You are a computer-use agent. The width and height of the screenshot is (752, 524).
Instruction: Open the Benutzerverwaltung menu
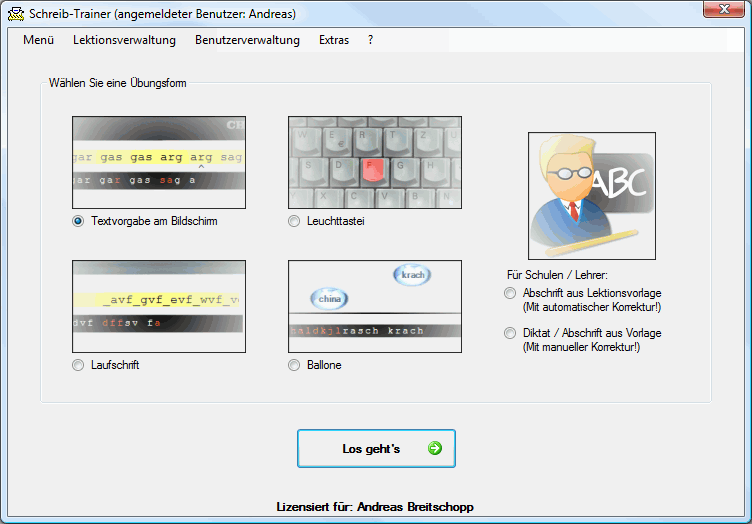[247, 40]
